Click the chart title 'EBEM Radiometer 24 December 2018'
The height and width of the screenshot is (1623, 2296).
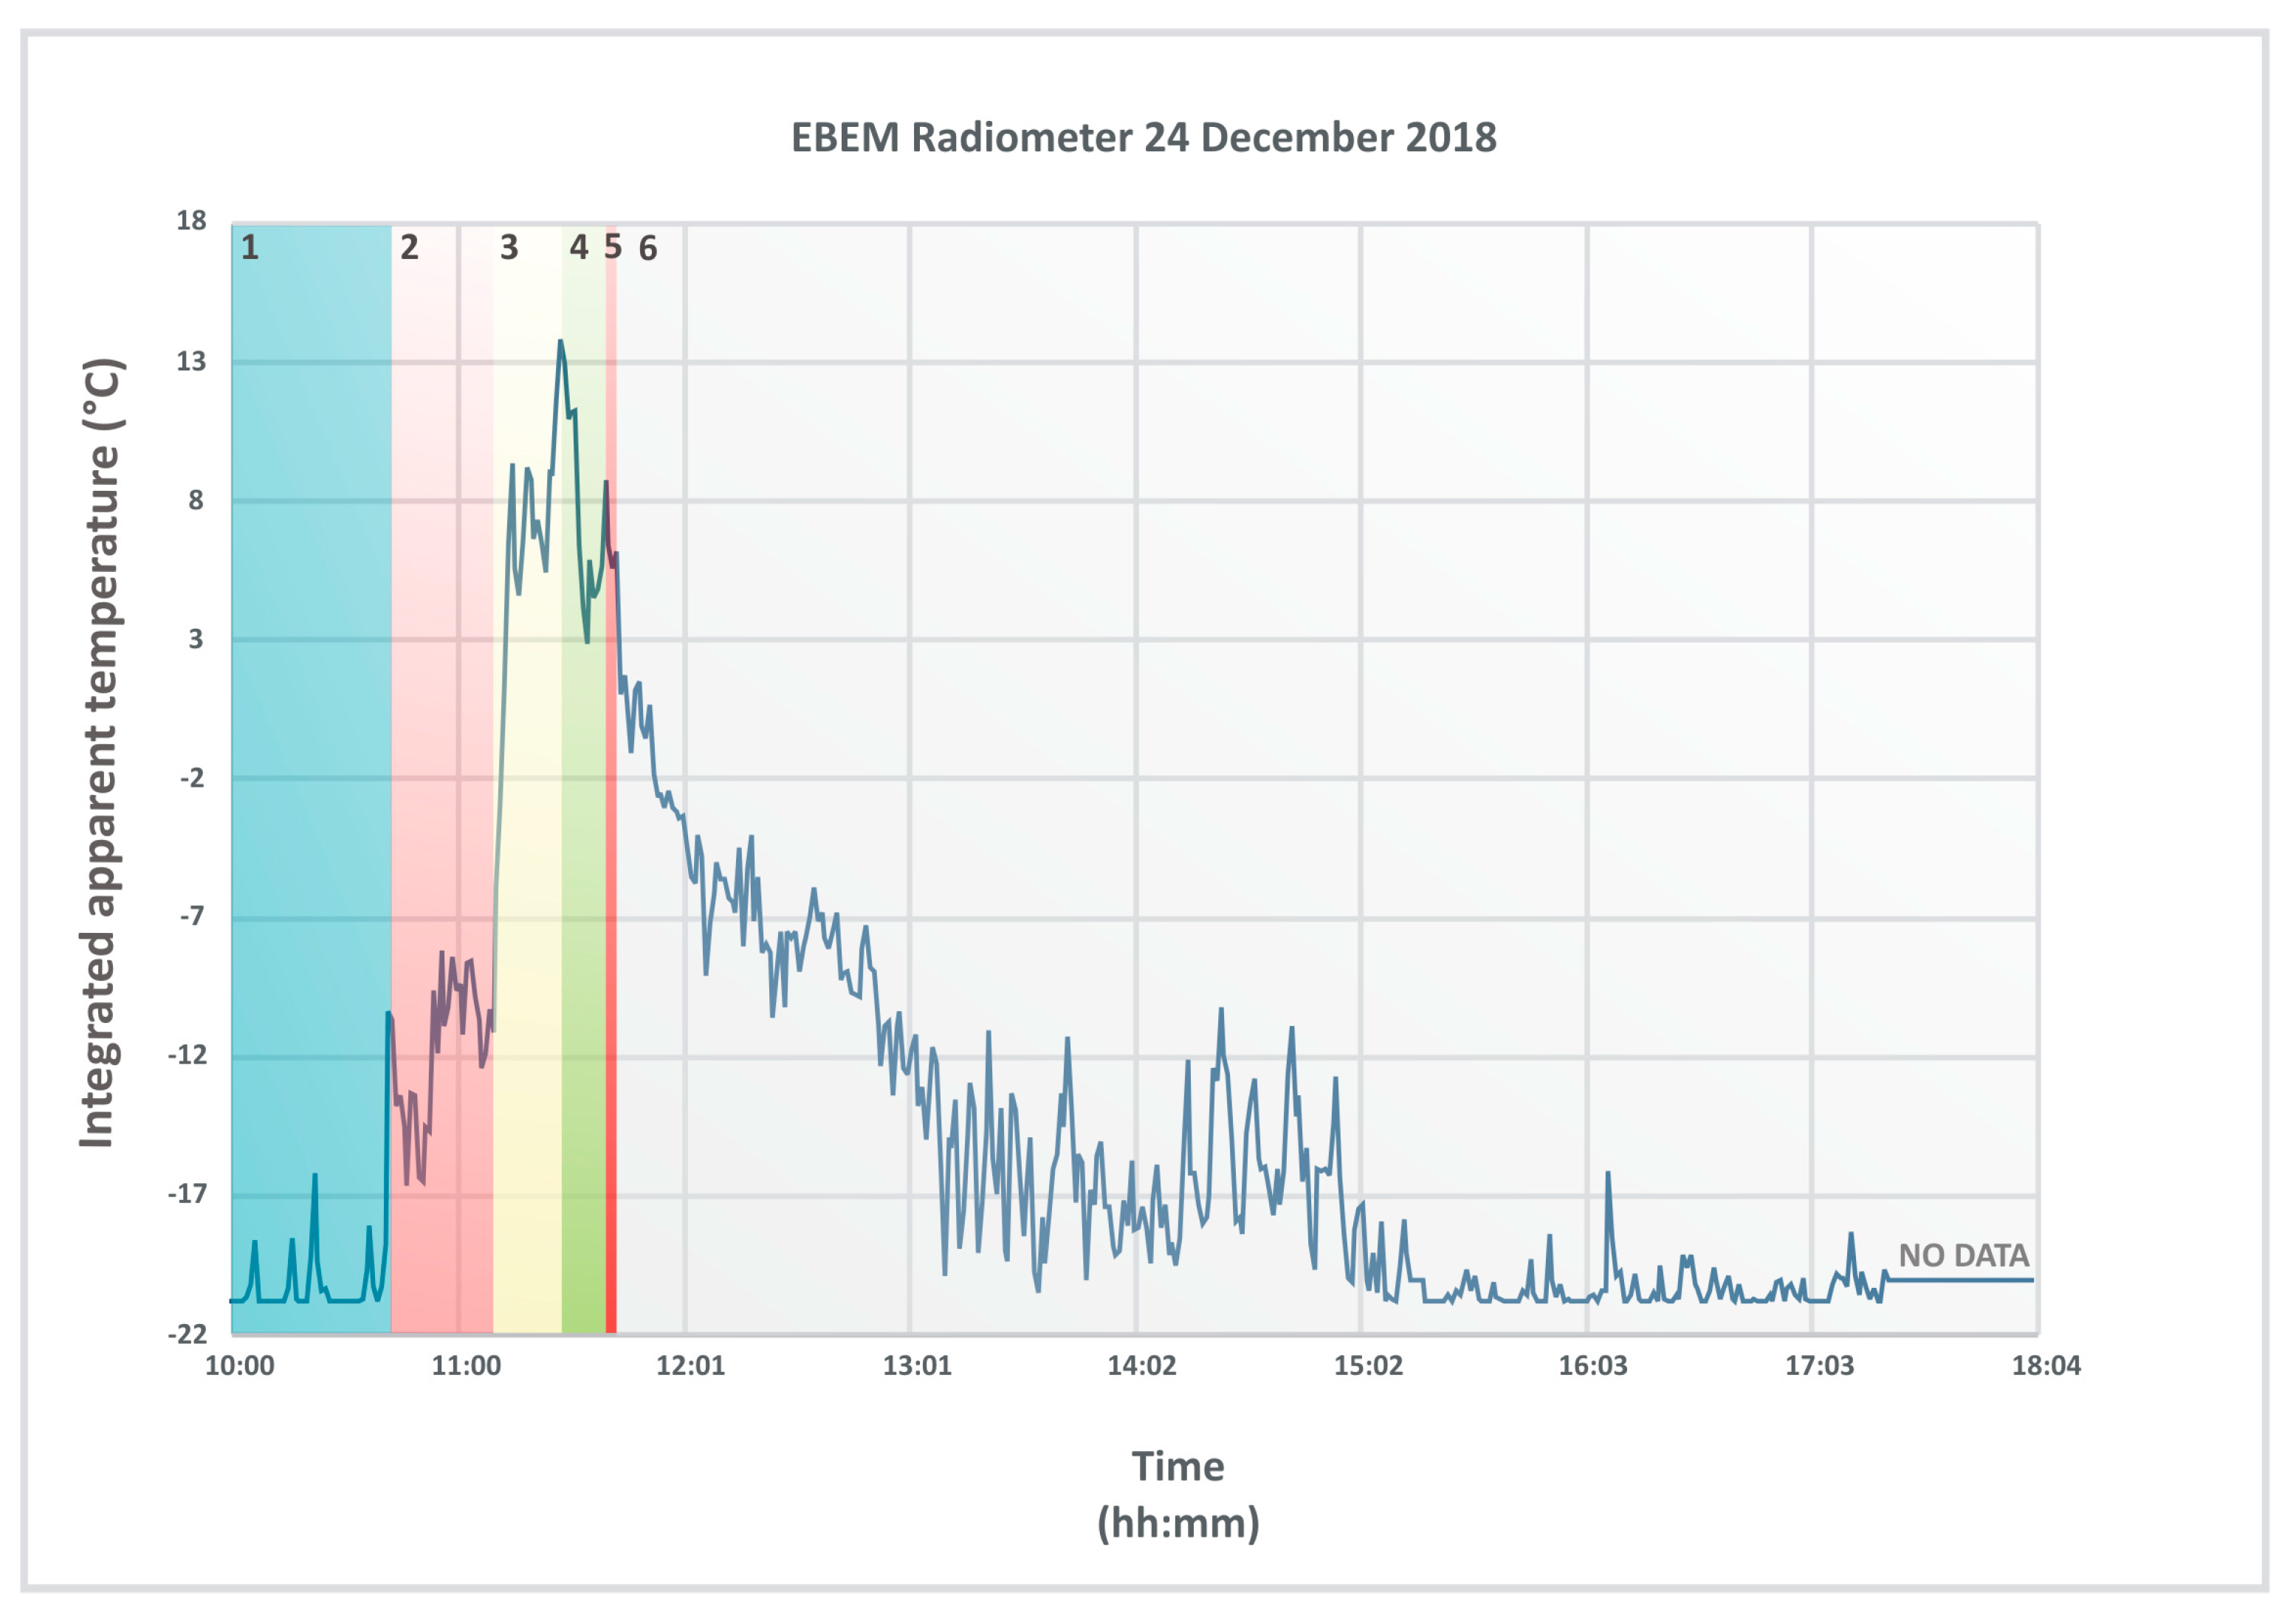pos(1143,138)
